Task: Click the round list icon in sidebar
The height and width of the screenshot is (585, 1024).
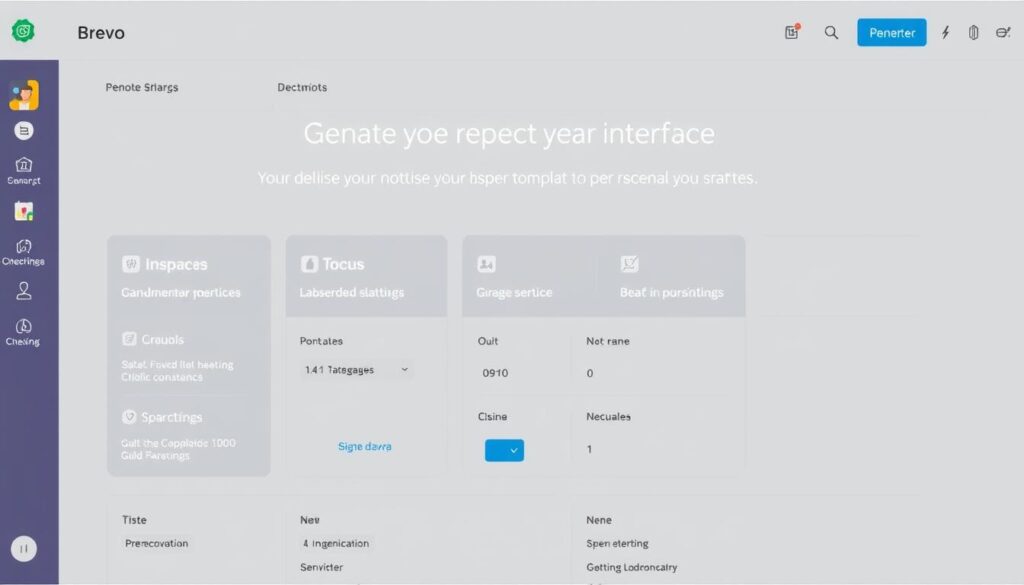Action: [24, 131]
